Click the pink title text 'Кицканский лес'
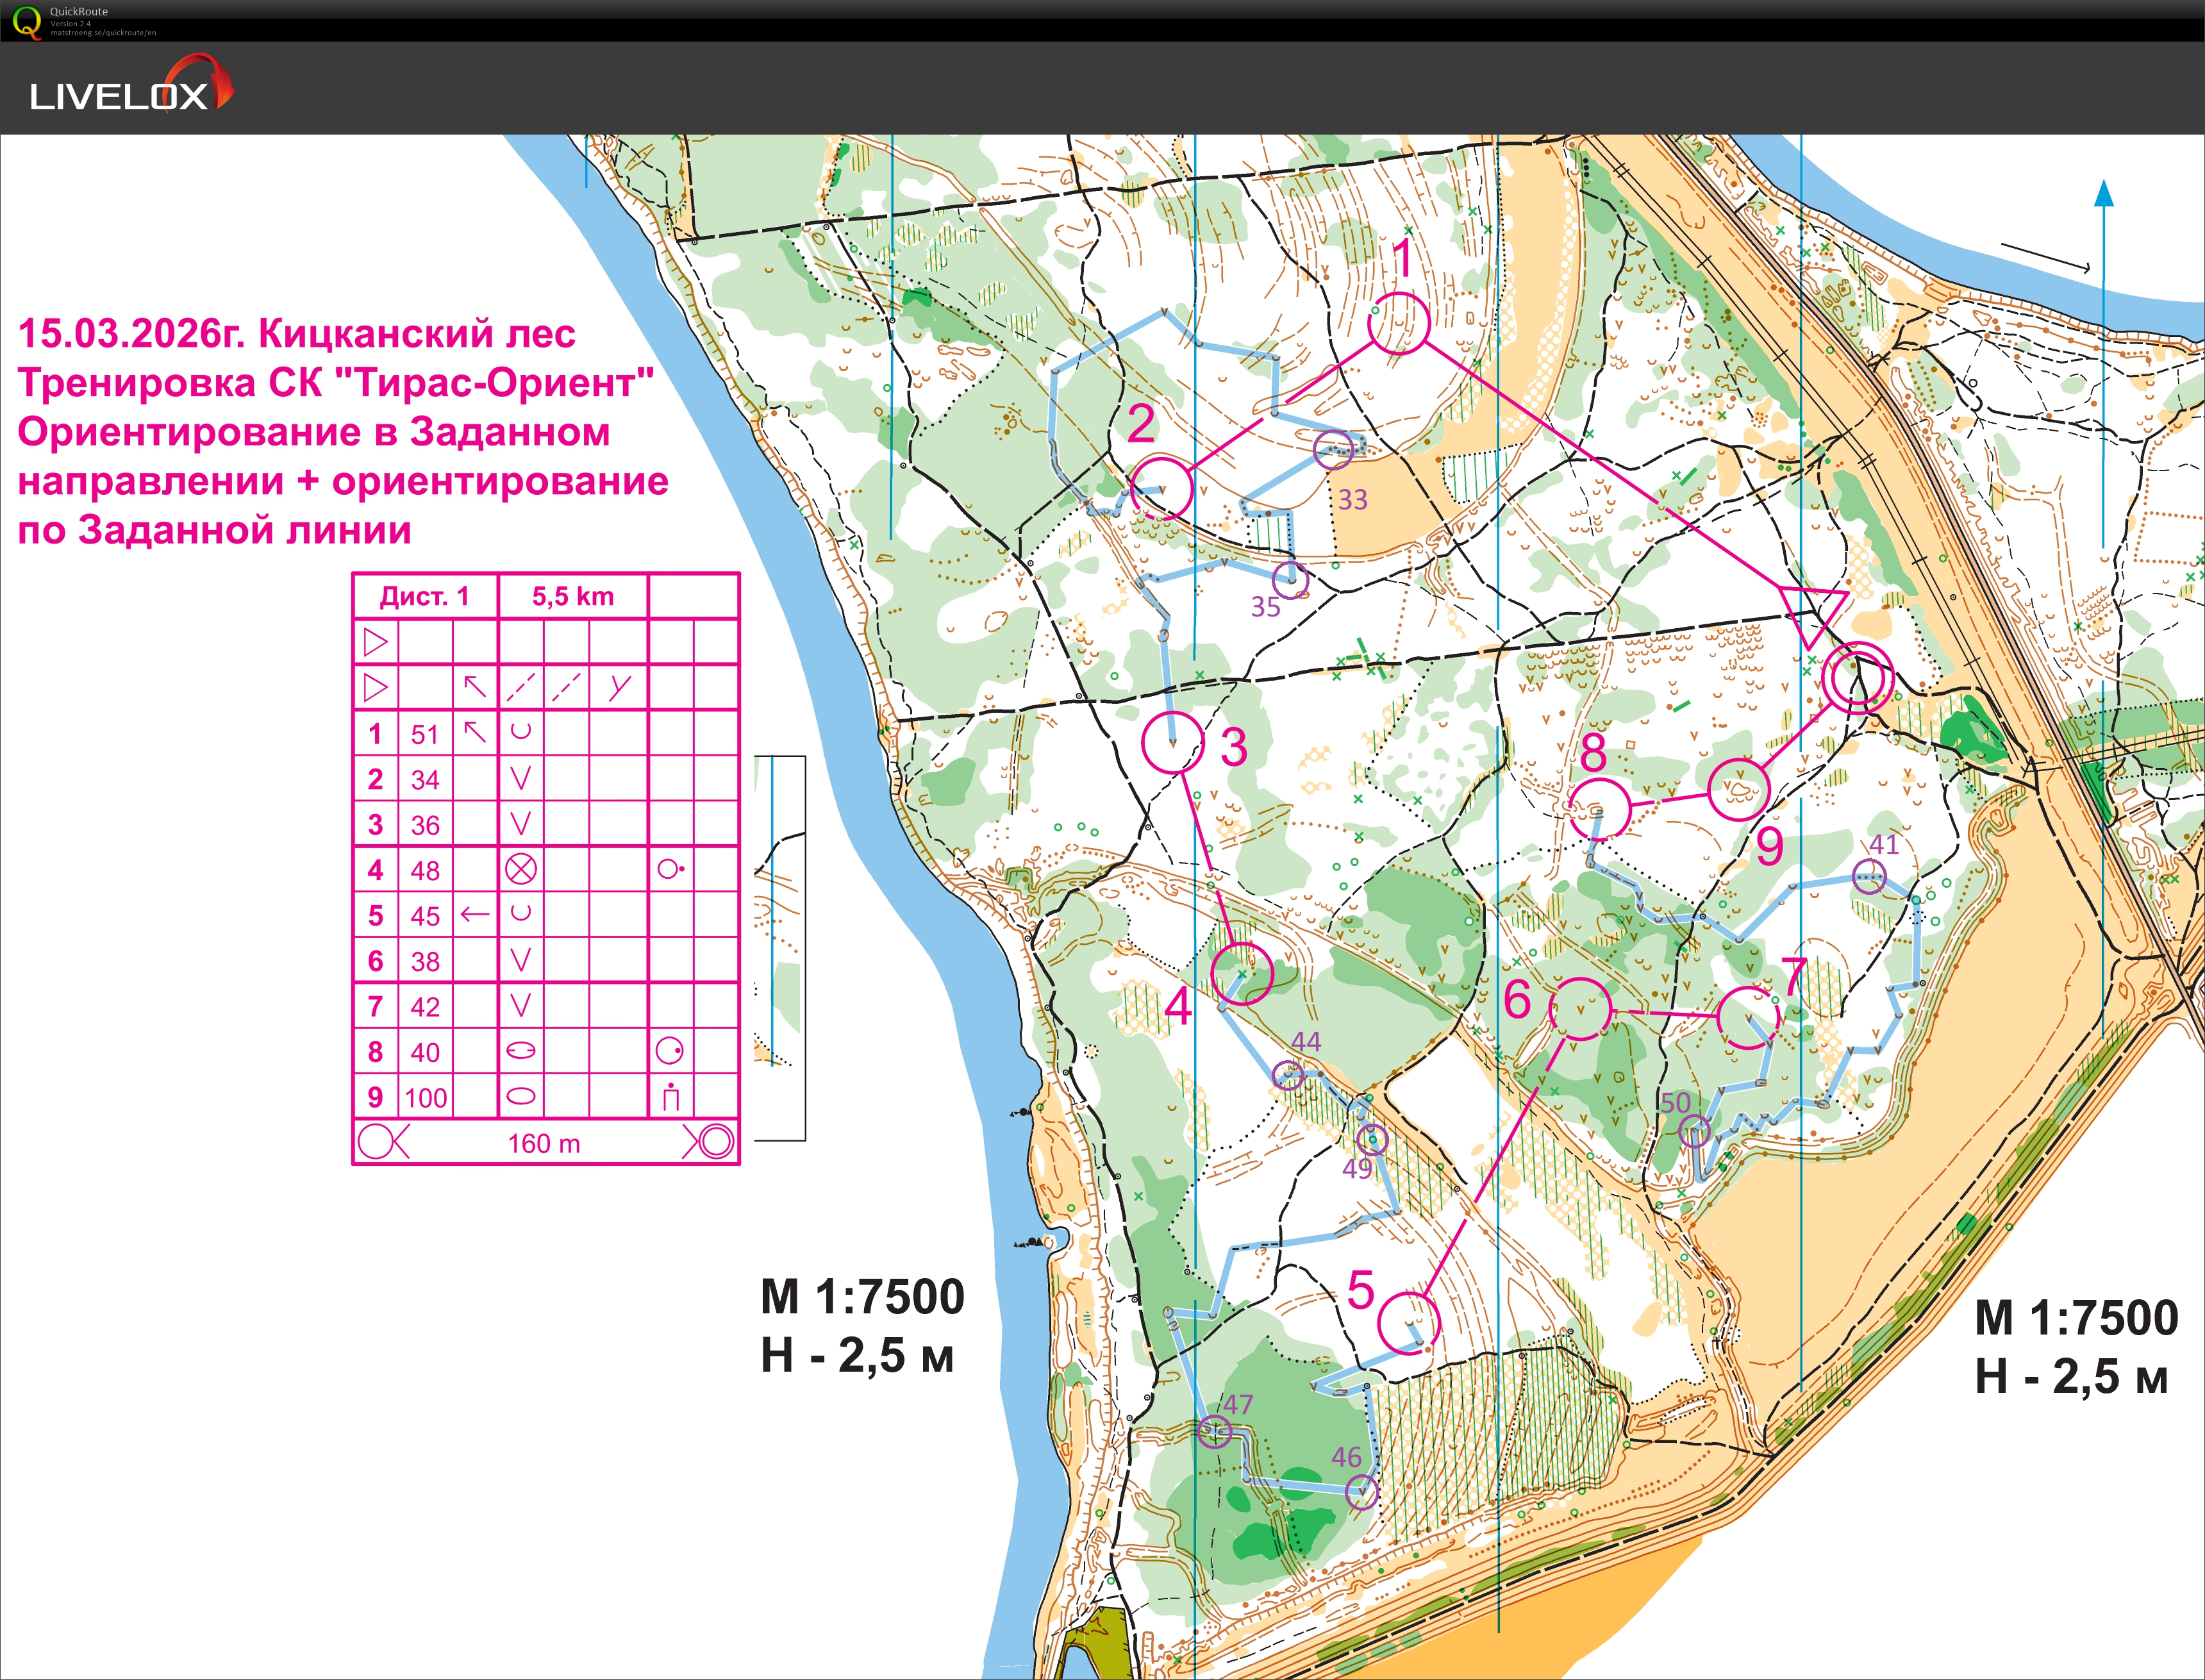The image size is (2205, 1680). 417,333
